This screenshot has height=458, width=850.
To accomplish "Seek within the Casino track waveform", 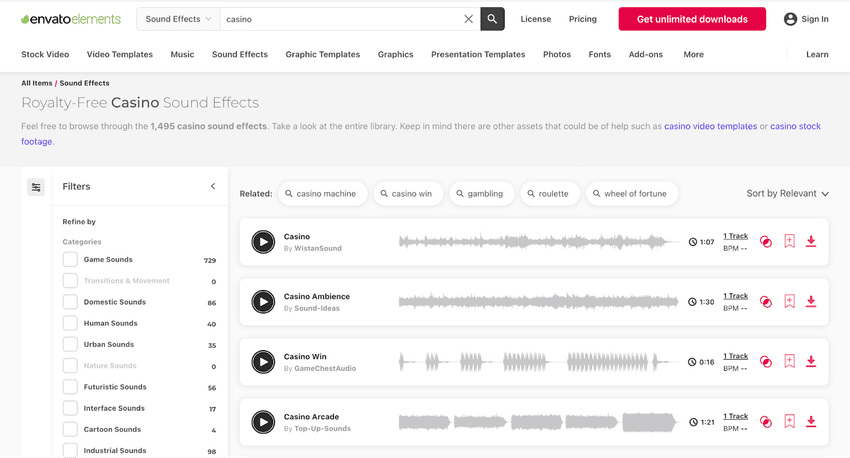I will click(x=538, y=242).
